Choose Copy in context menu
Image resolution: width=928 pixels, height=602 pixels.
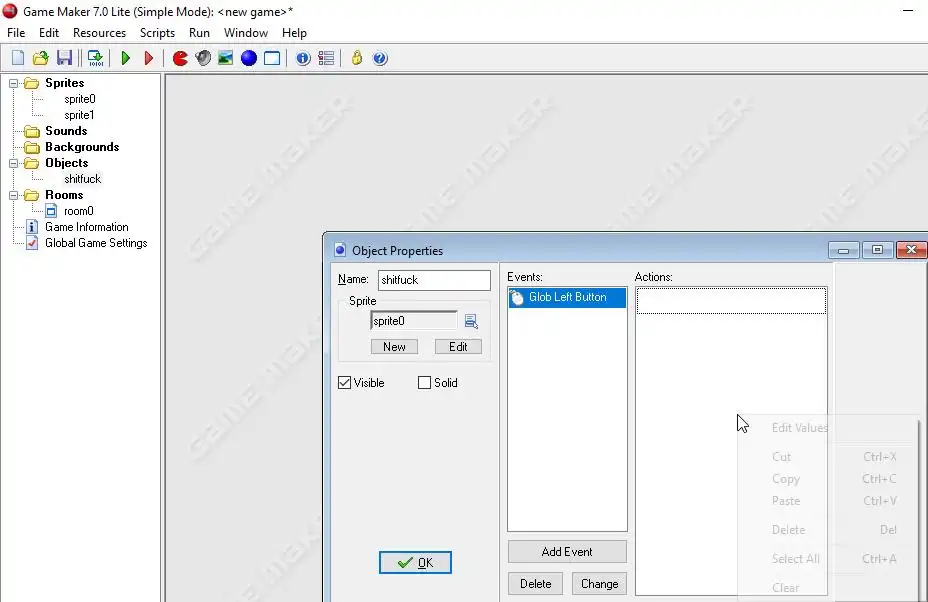(829, 479)
